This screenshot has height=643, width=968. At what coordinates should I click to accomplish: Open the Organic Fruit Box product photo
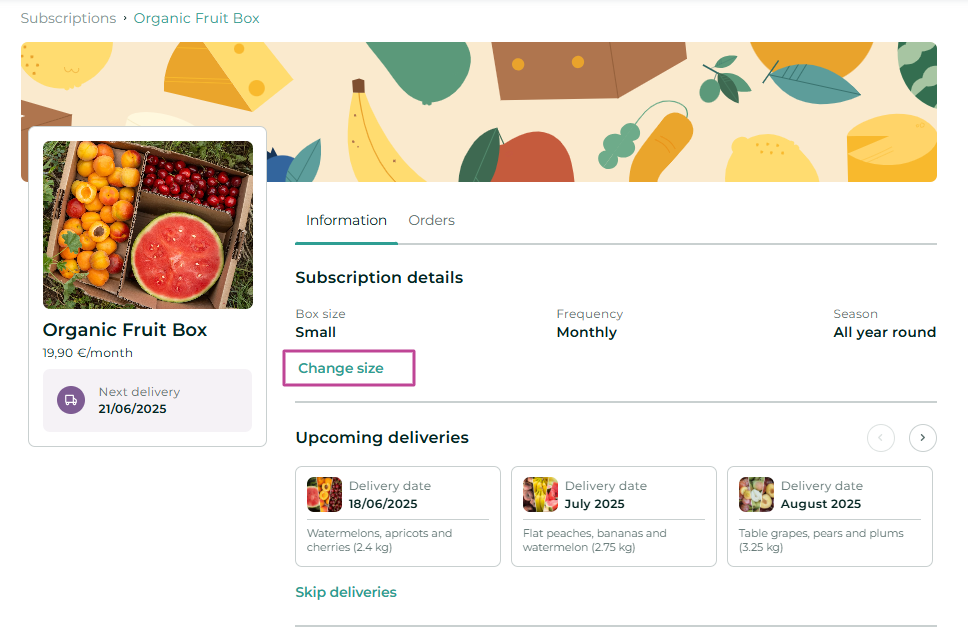[x=148, y=225]
